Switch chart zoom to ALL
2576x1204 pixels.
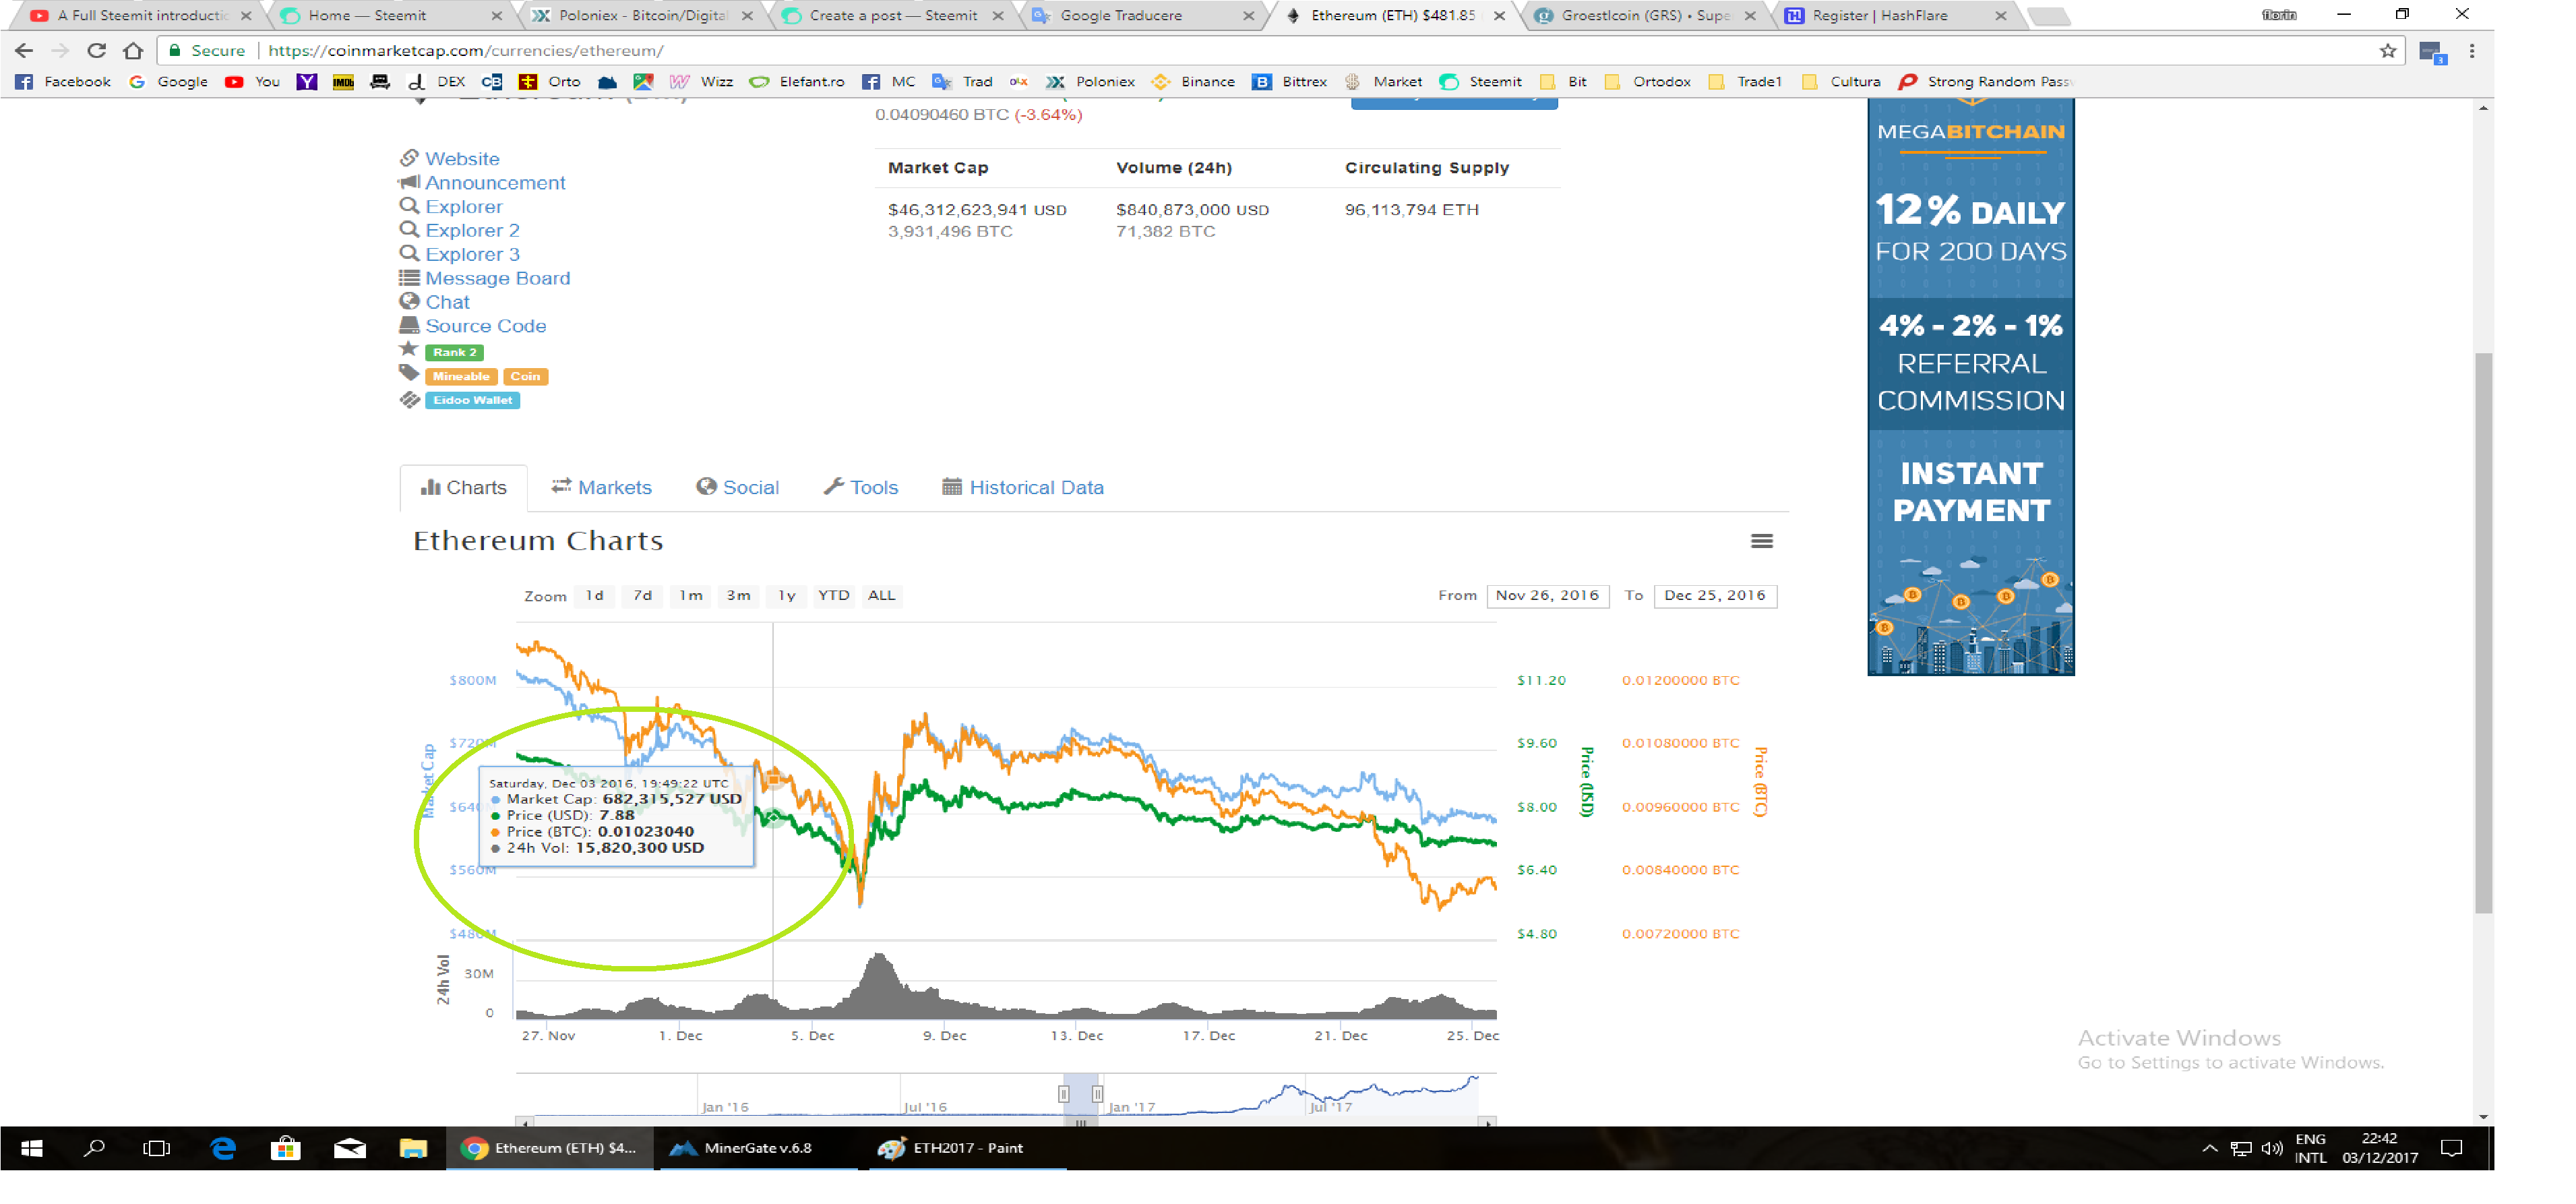[881, 595]
